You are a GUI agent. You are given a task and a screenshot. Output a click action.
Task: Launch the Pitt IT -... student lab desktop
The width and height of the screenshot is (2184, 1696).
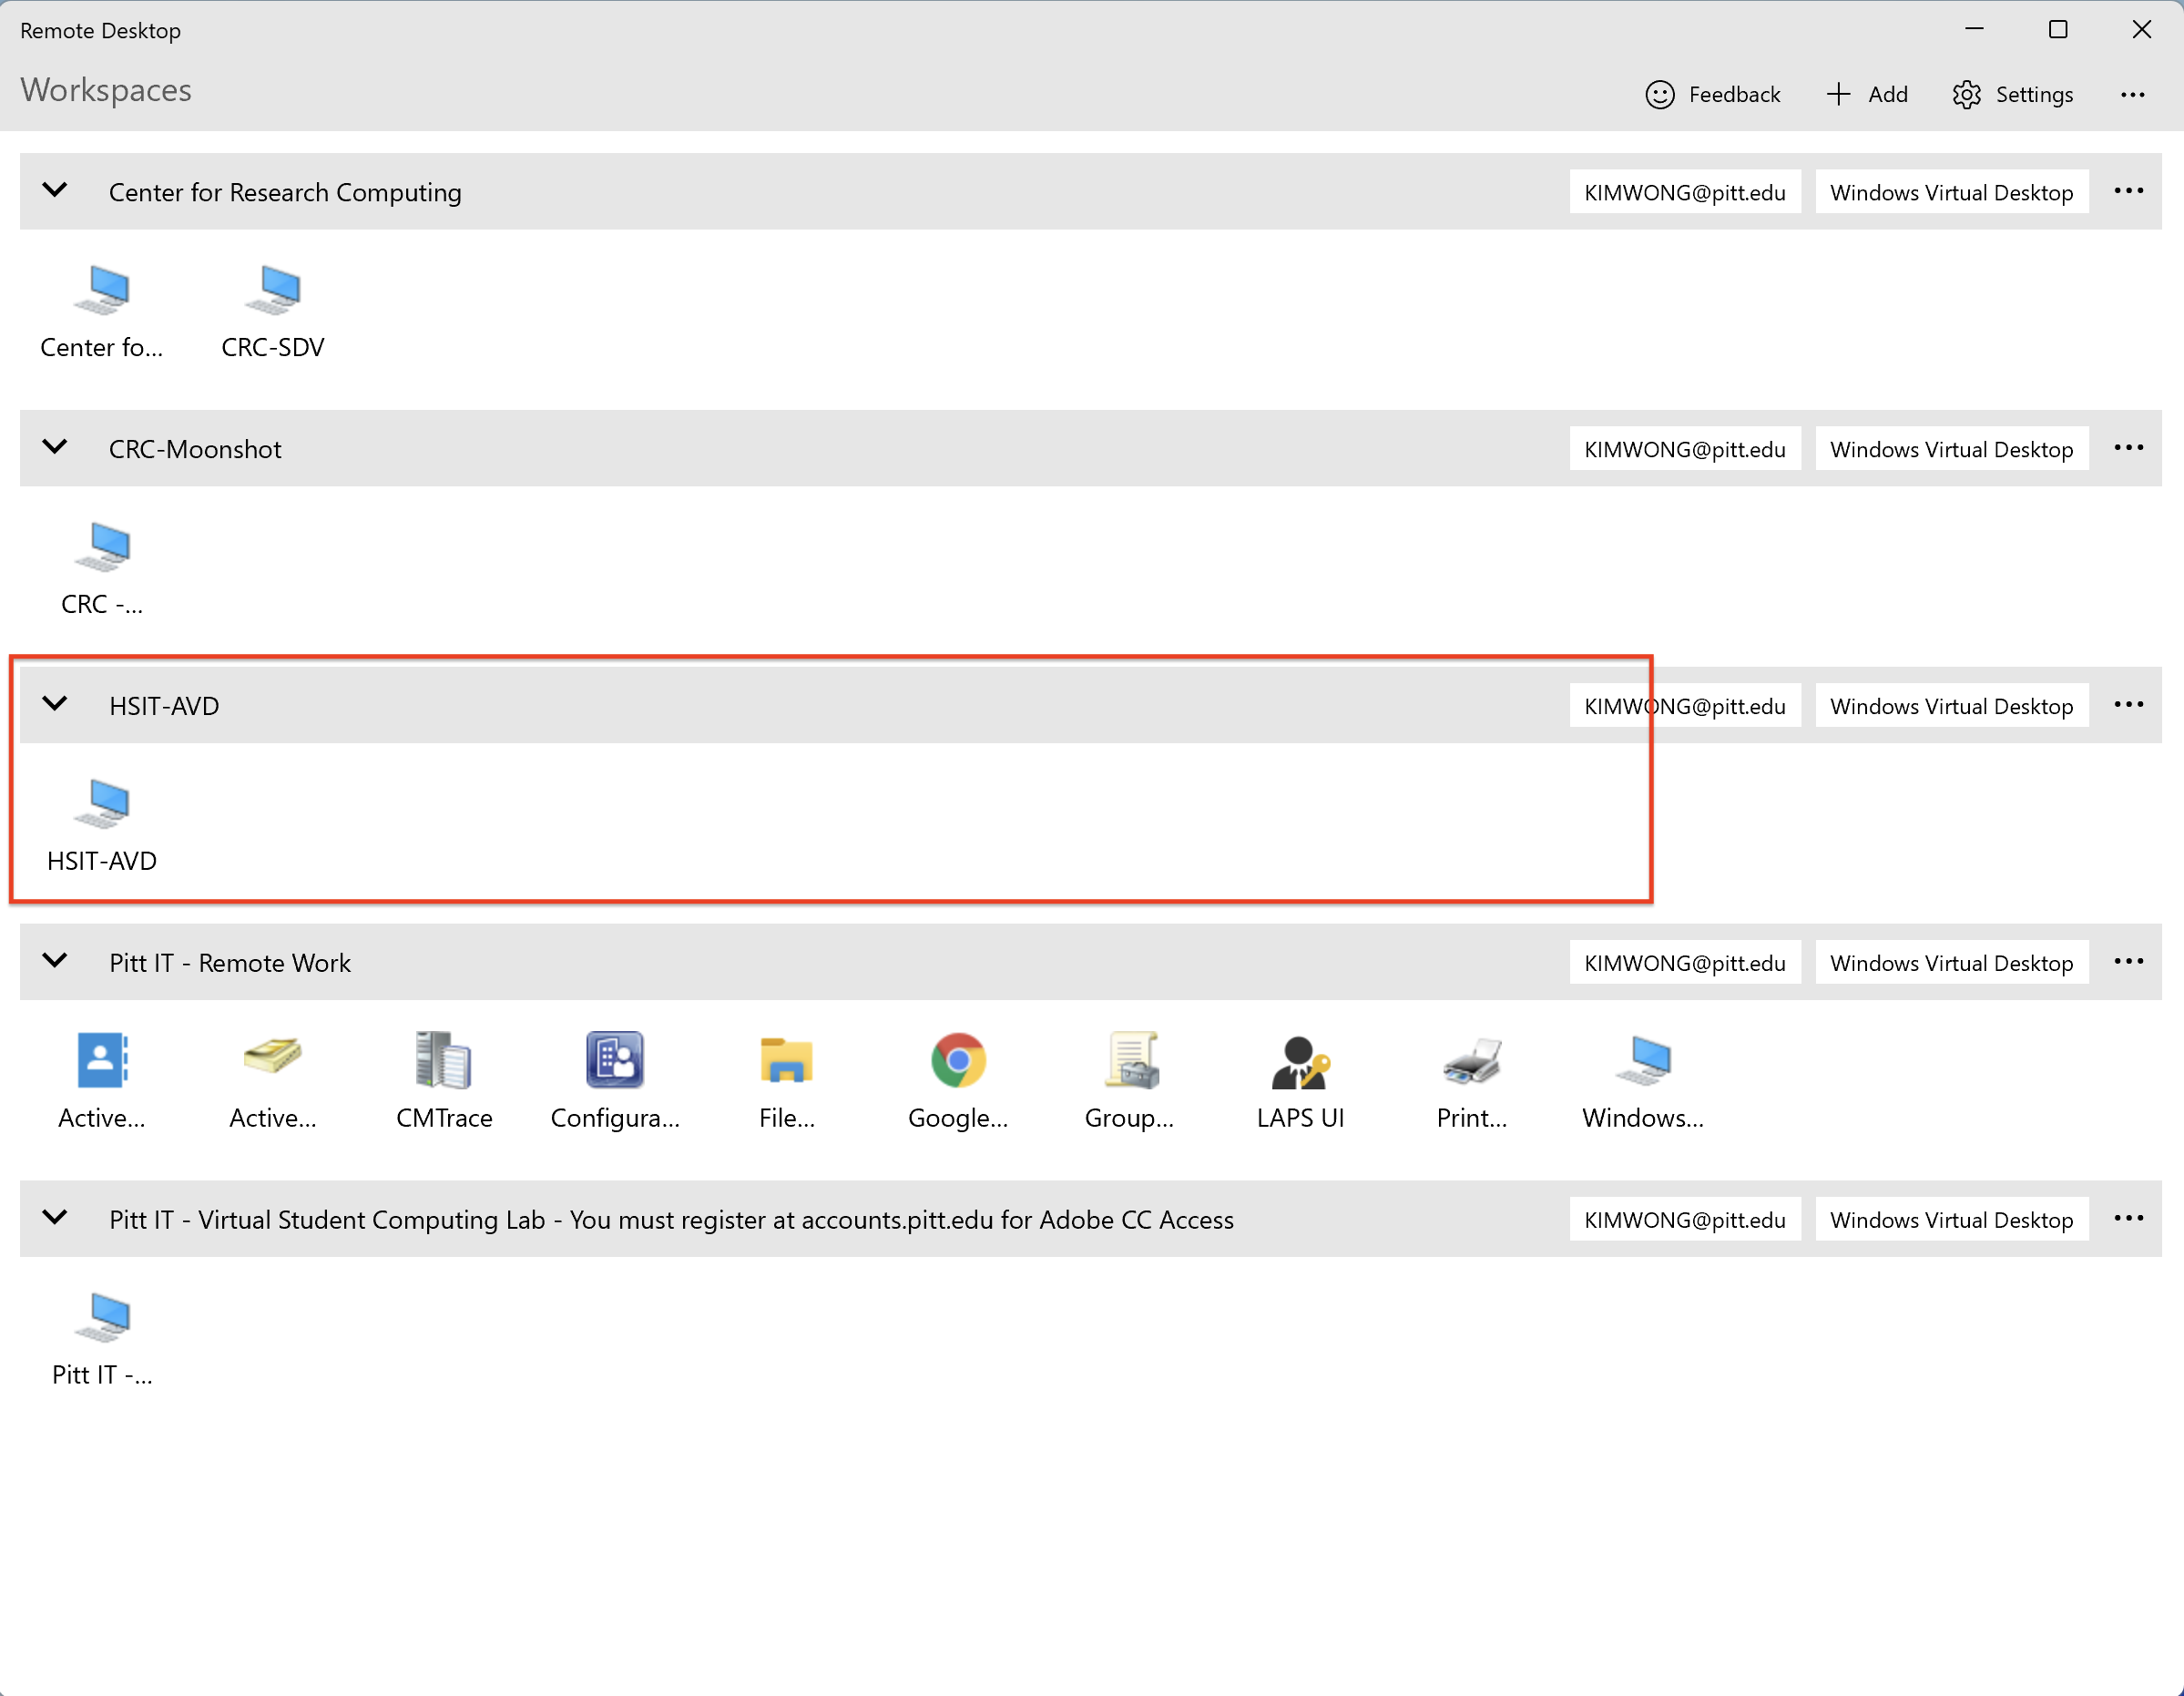(x=102, y=1339)
